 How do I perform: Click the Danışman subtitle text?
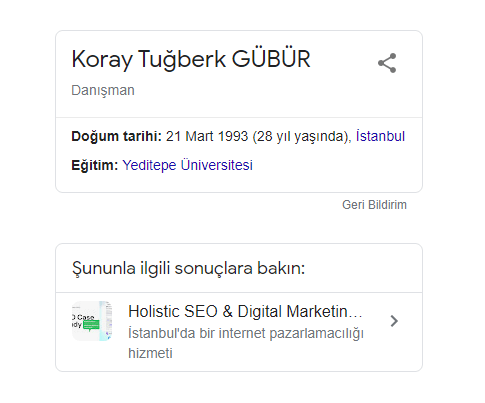(103, 91)
